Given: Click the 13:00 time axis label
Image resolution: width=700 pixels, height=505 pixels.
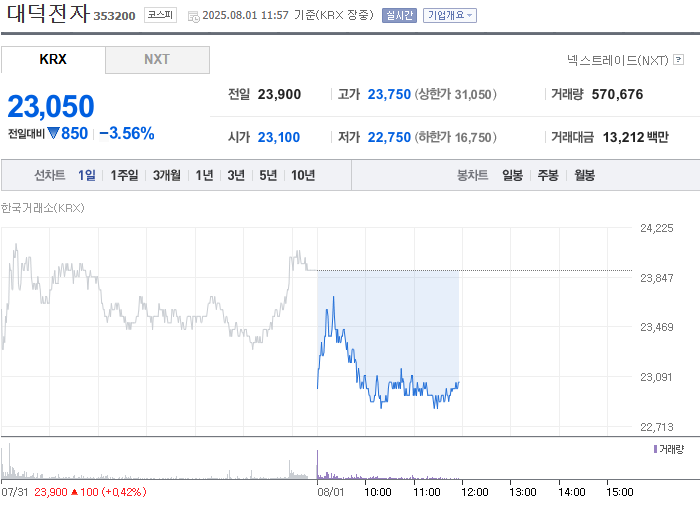Looking at the screenshot, I should [x=523, y=492].
